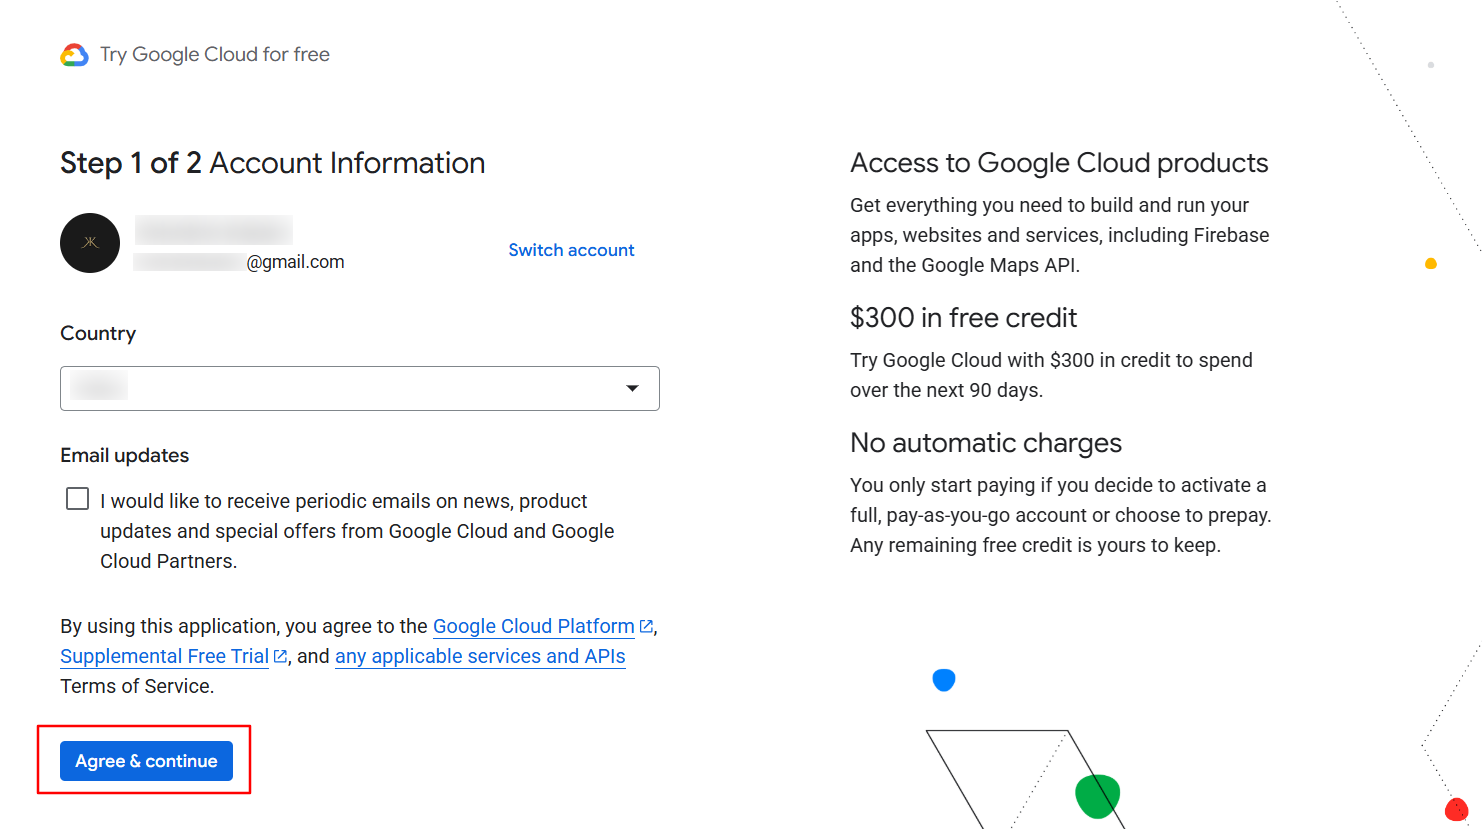The image size is (1482, 829).
Task: Click the Agree & continue button
Action: 146,761
